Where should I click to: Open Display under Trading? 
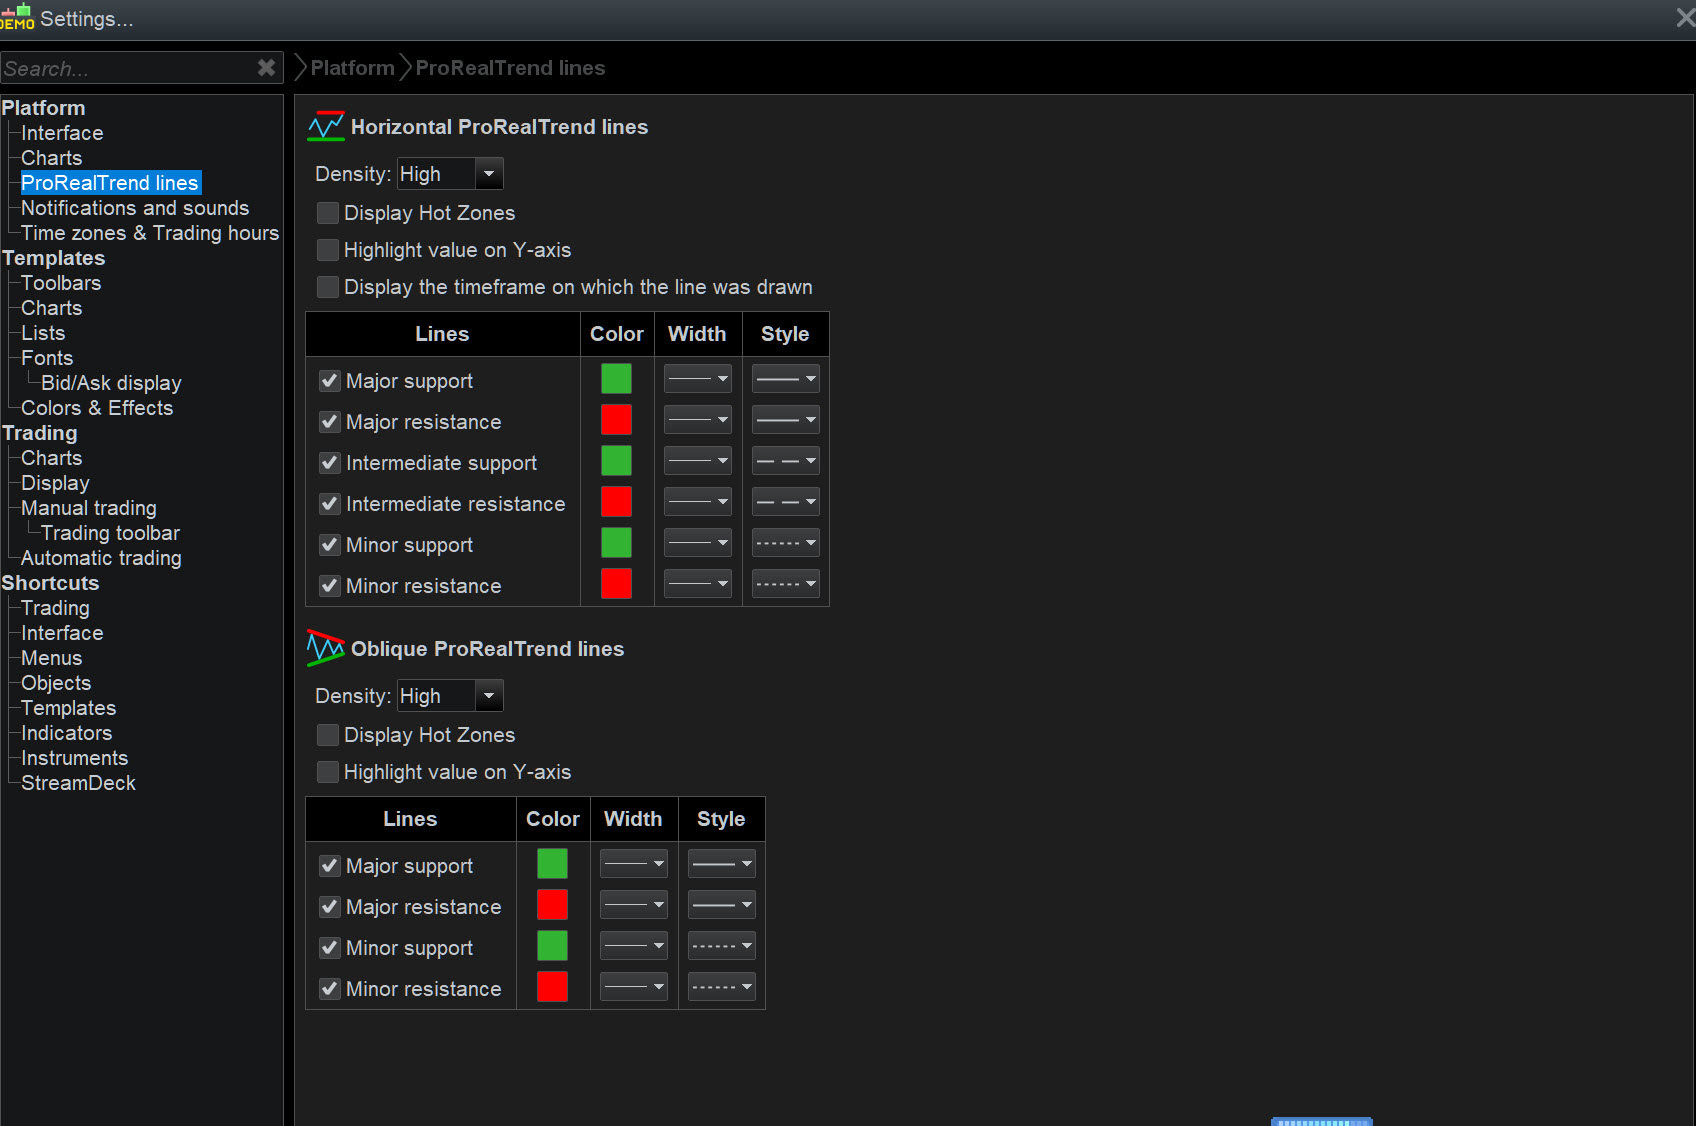pos(55,483)
